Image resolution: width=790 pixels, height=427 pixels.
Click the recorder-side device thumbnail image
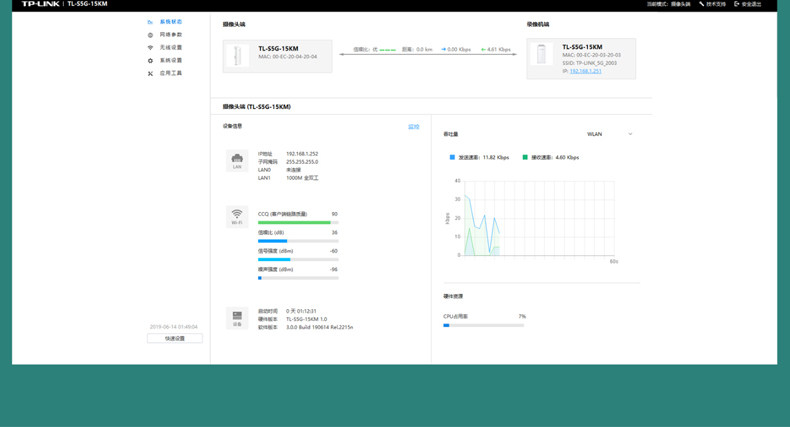[541, 54]
